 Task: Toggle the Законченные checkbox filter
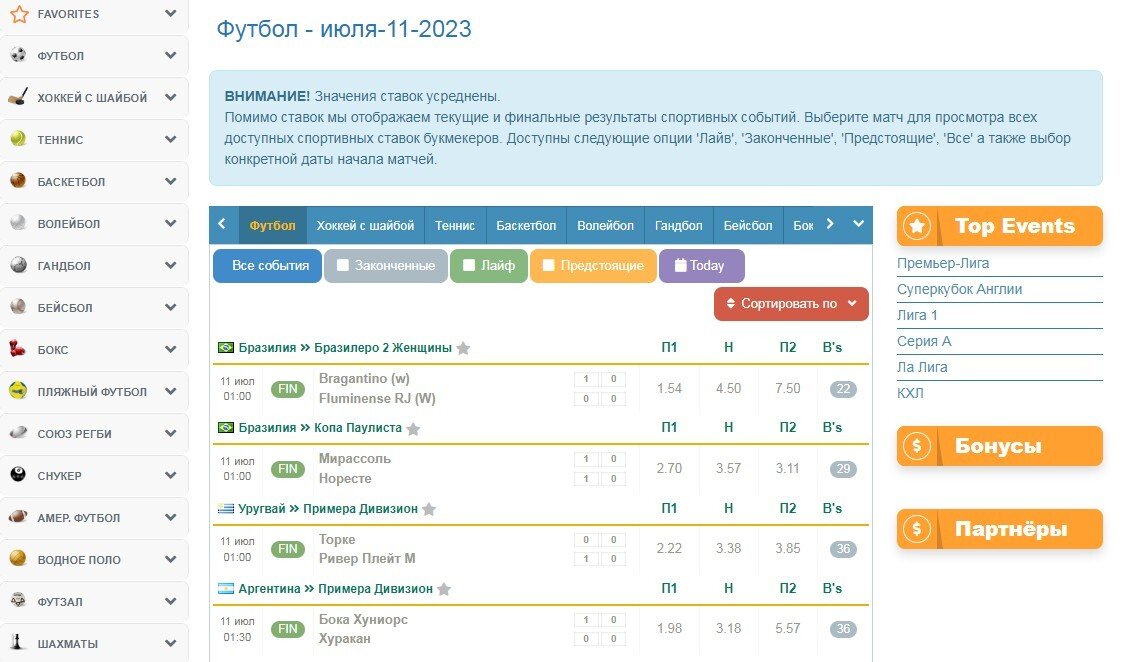coord(343,266)
